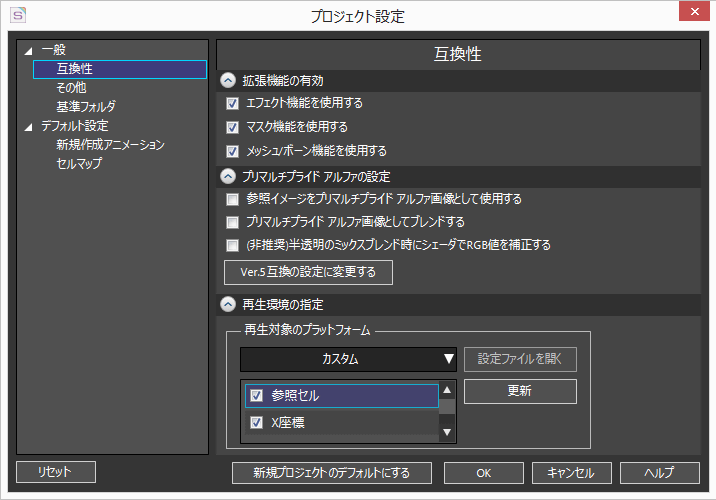Close the プロジェクト設定 dialog
The height and width of the screenshot is (500, 716).
pos(694,11)
